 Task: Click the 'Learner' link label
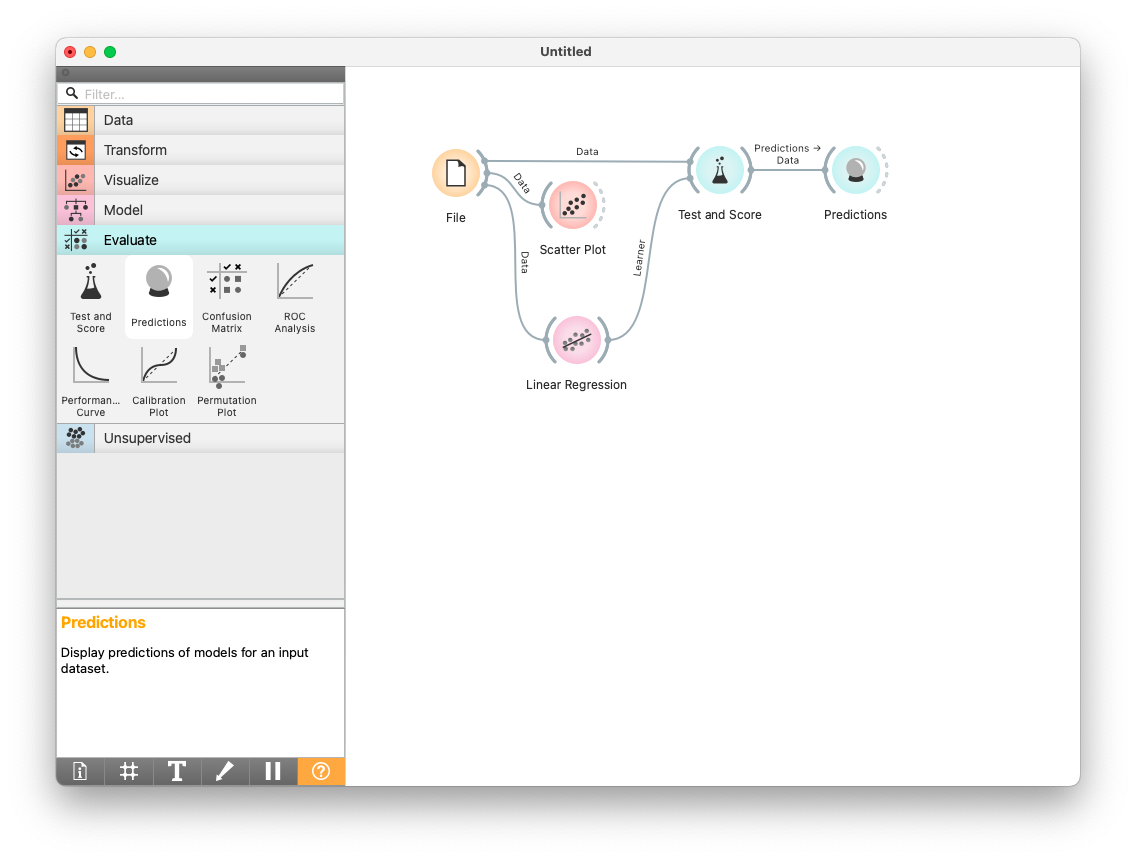point(639,259)
